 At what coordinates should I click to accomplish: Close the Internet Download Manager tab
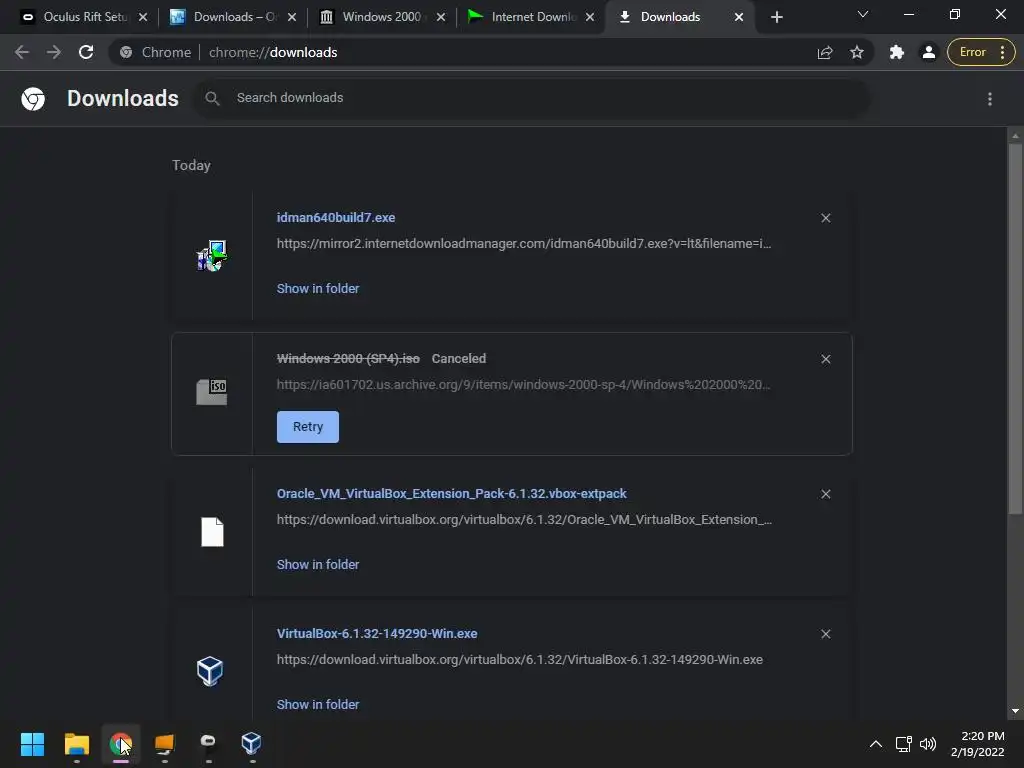coord(590,18)
